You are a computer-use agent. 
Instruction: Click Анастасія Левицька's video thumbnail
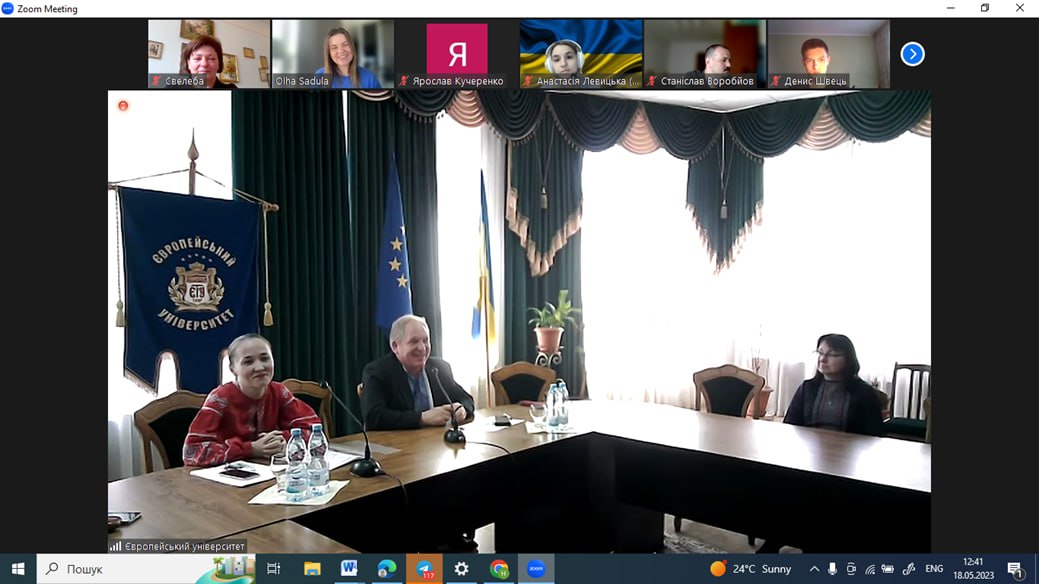pos(581,54)
